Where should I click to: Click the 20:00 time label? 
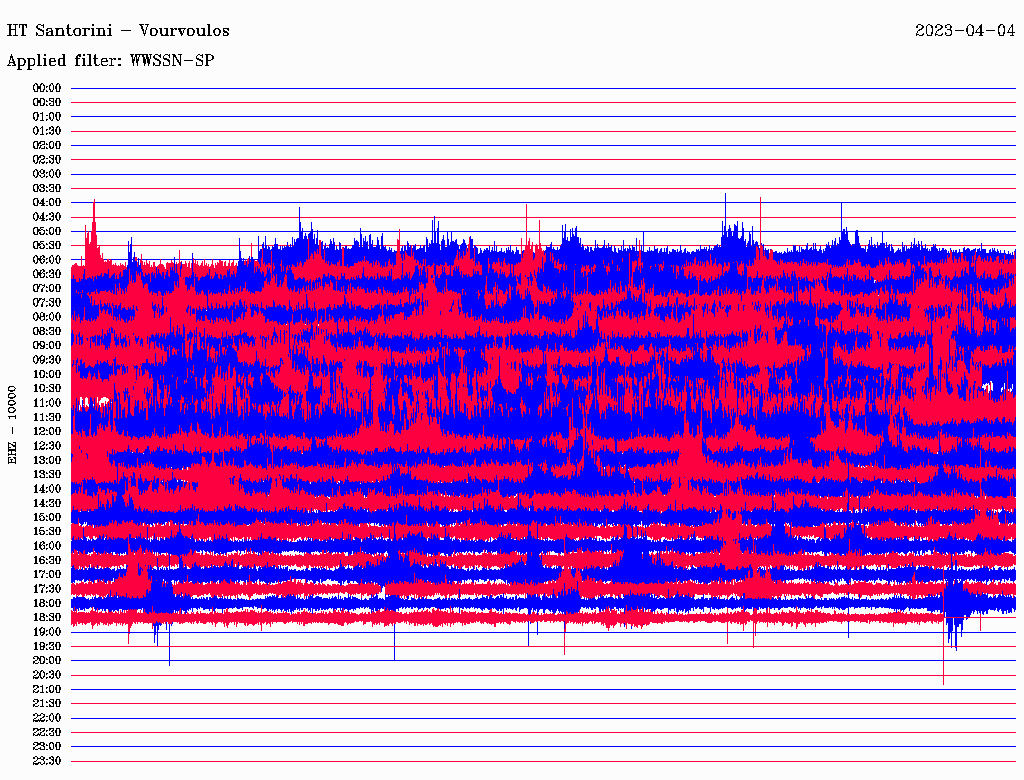[x=47, y=660]
